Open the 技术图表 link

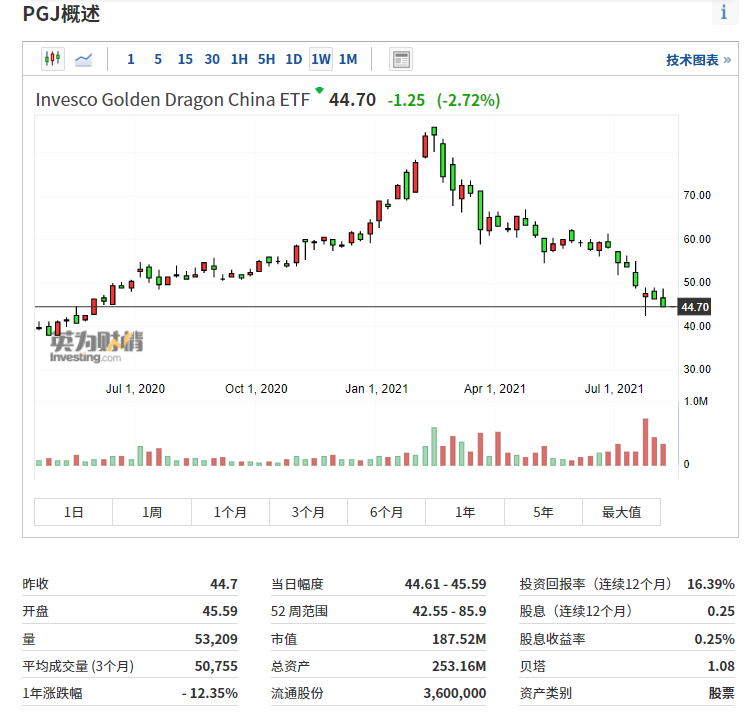[x=698, y=60]
